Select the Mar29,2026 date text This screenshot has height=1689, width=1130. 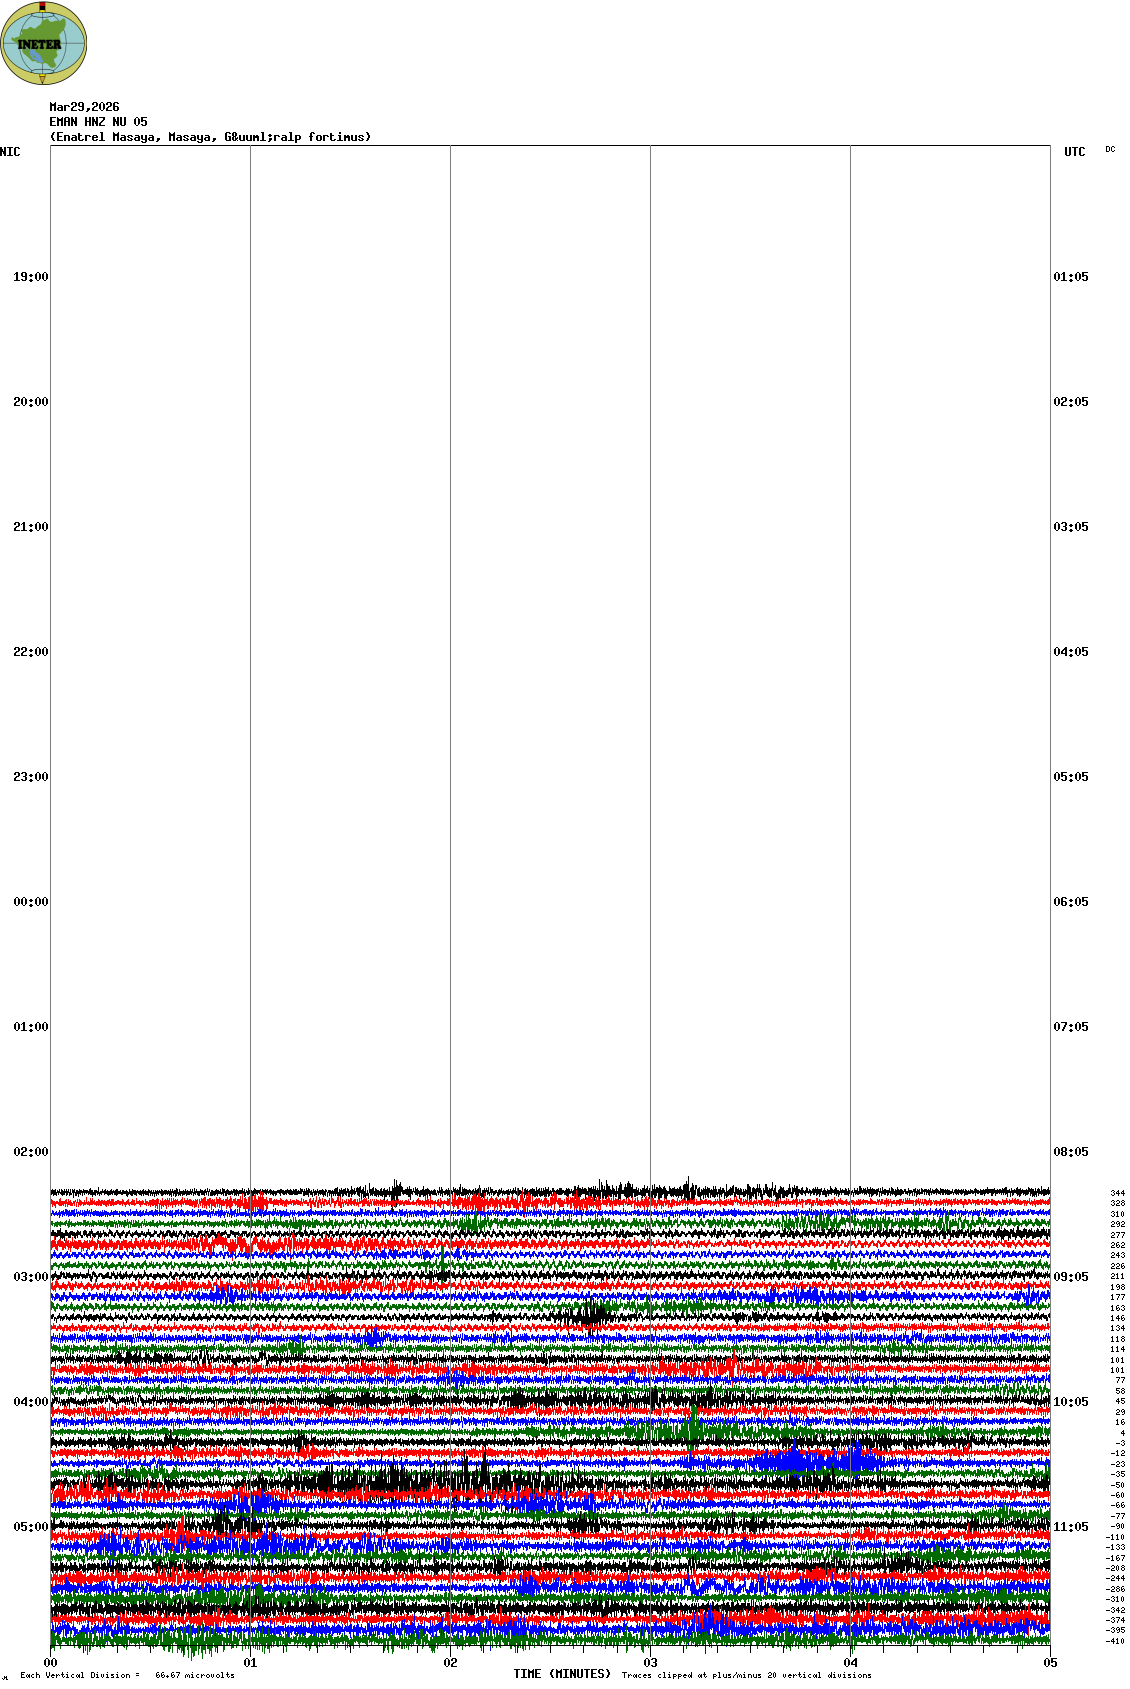(84, 107)
